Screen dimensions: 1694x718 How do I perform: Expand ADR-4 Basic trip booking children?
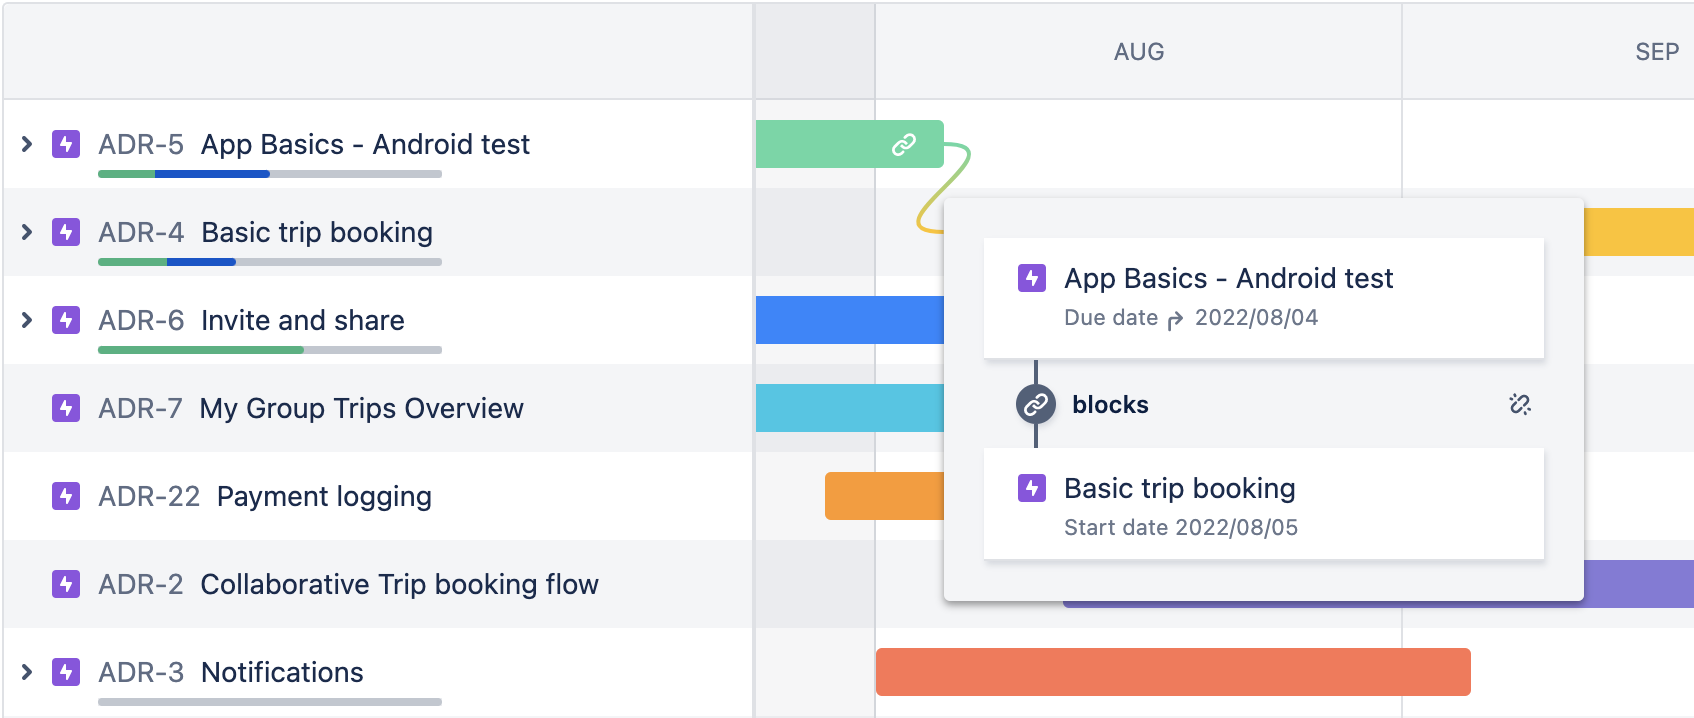(x=25, y=232)
